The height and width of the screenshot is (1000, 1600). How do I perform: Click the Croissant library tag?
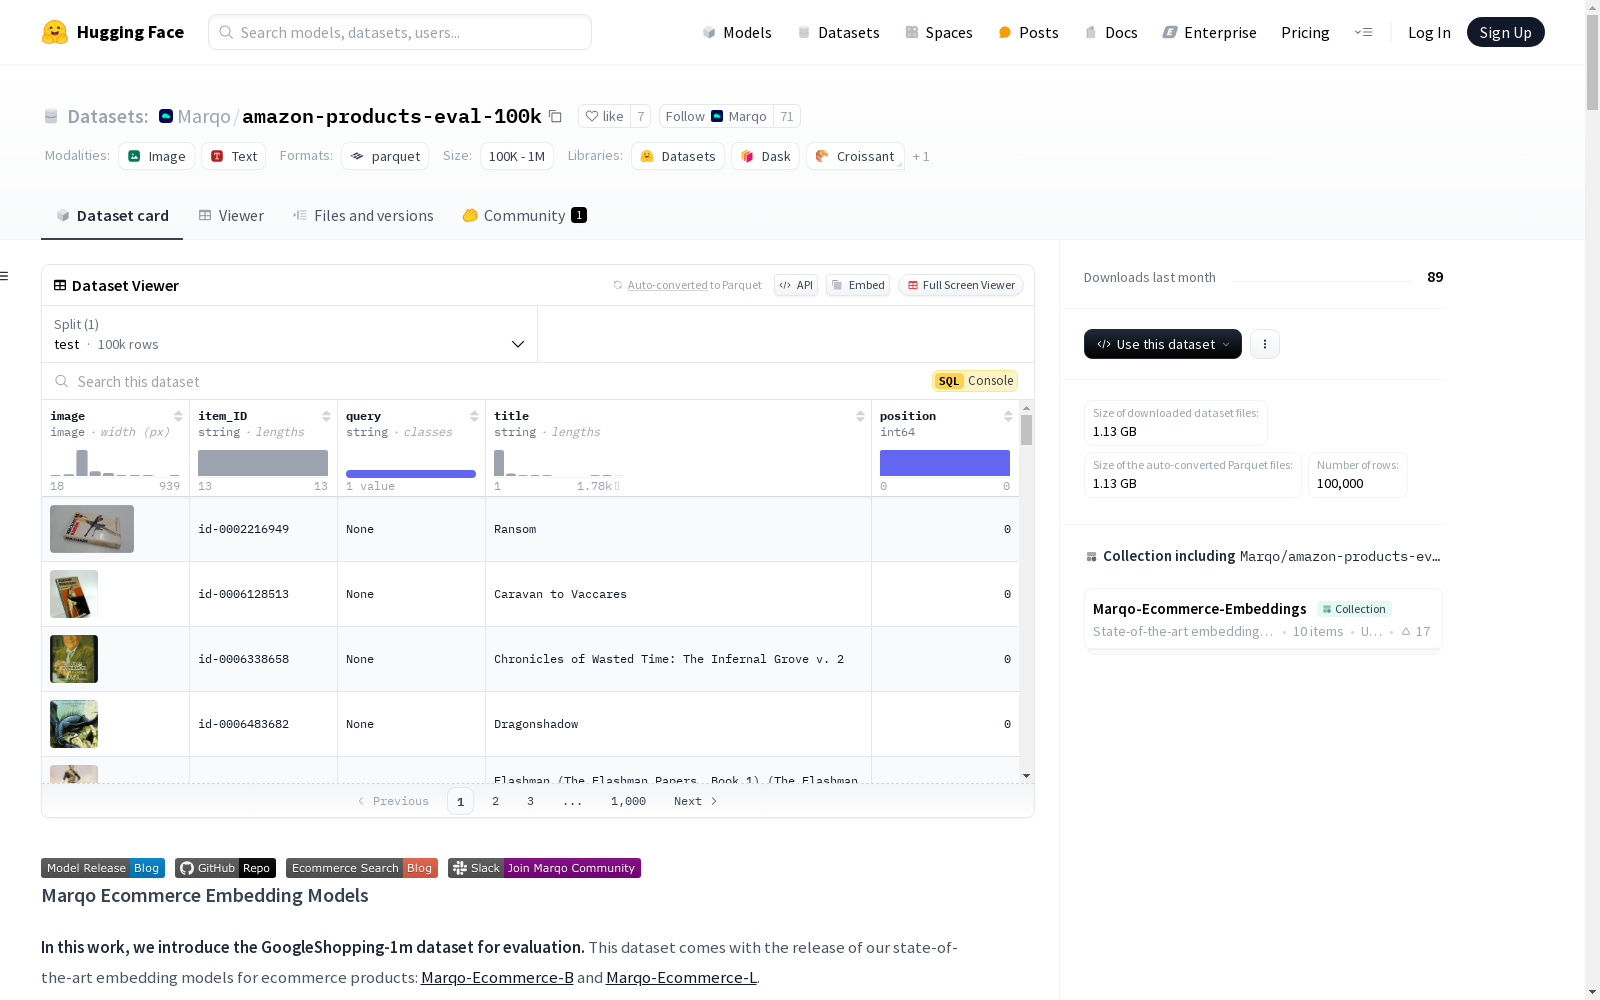click(x=855, y=156)
